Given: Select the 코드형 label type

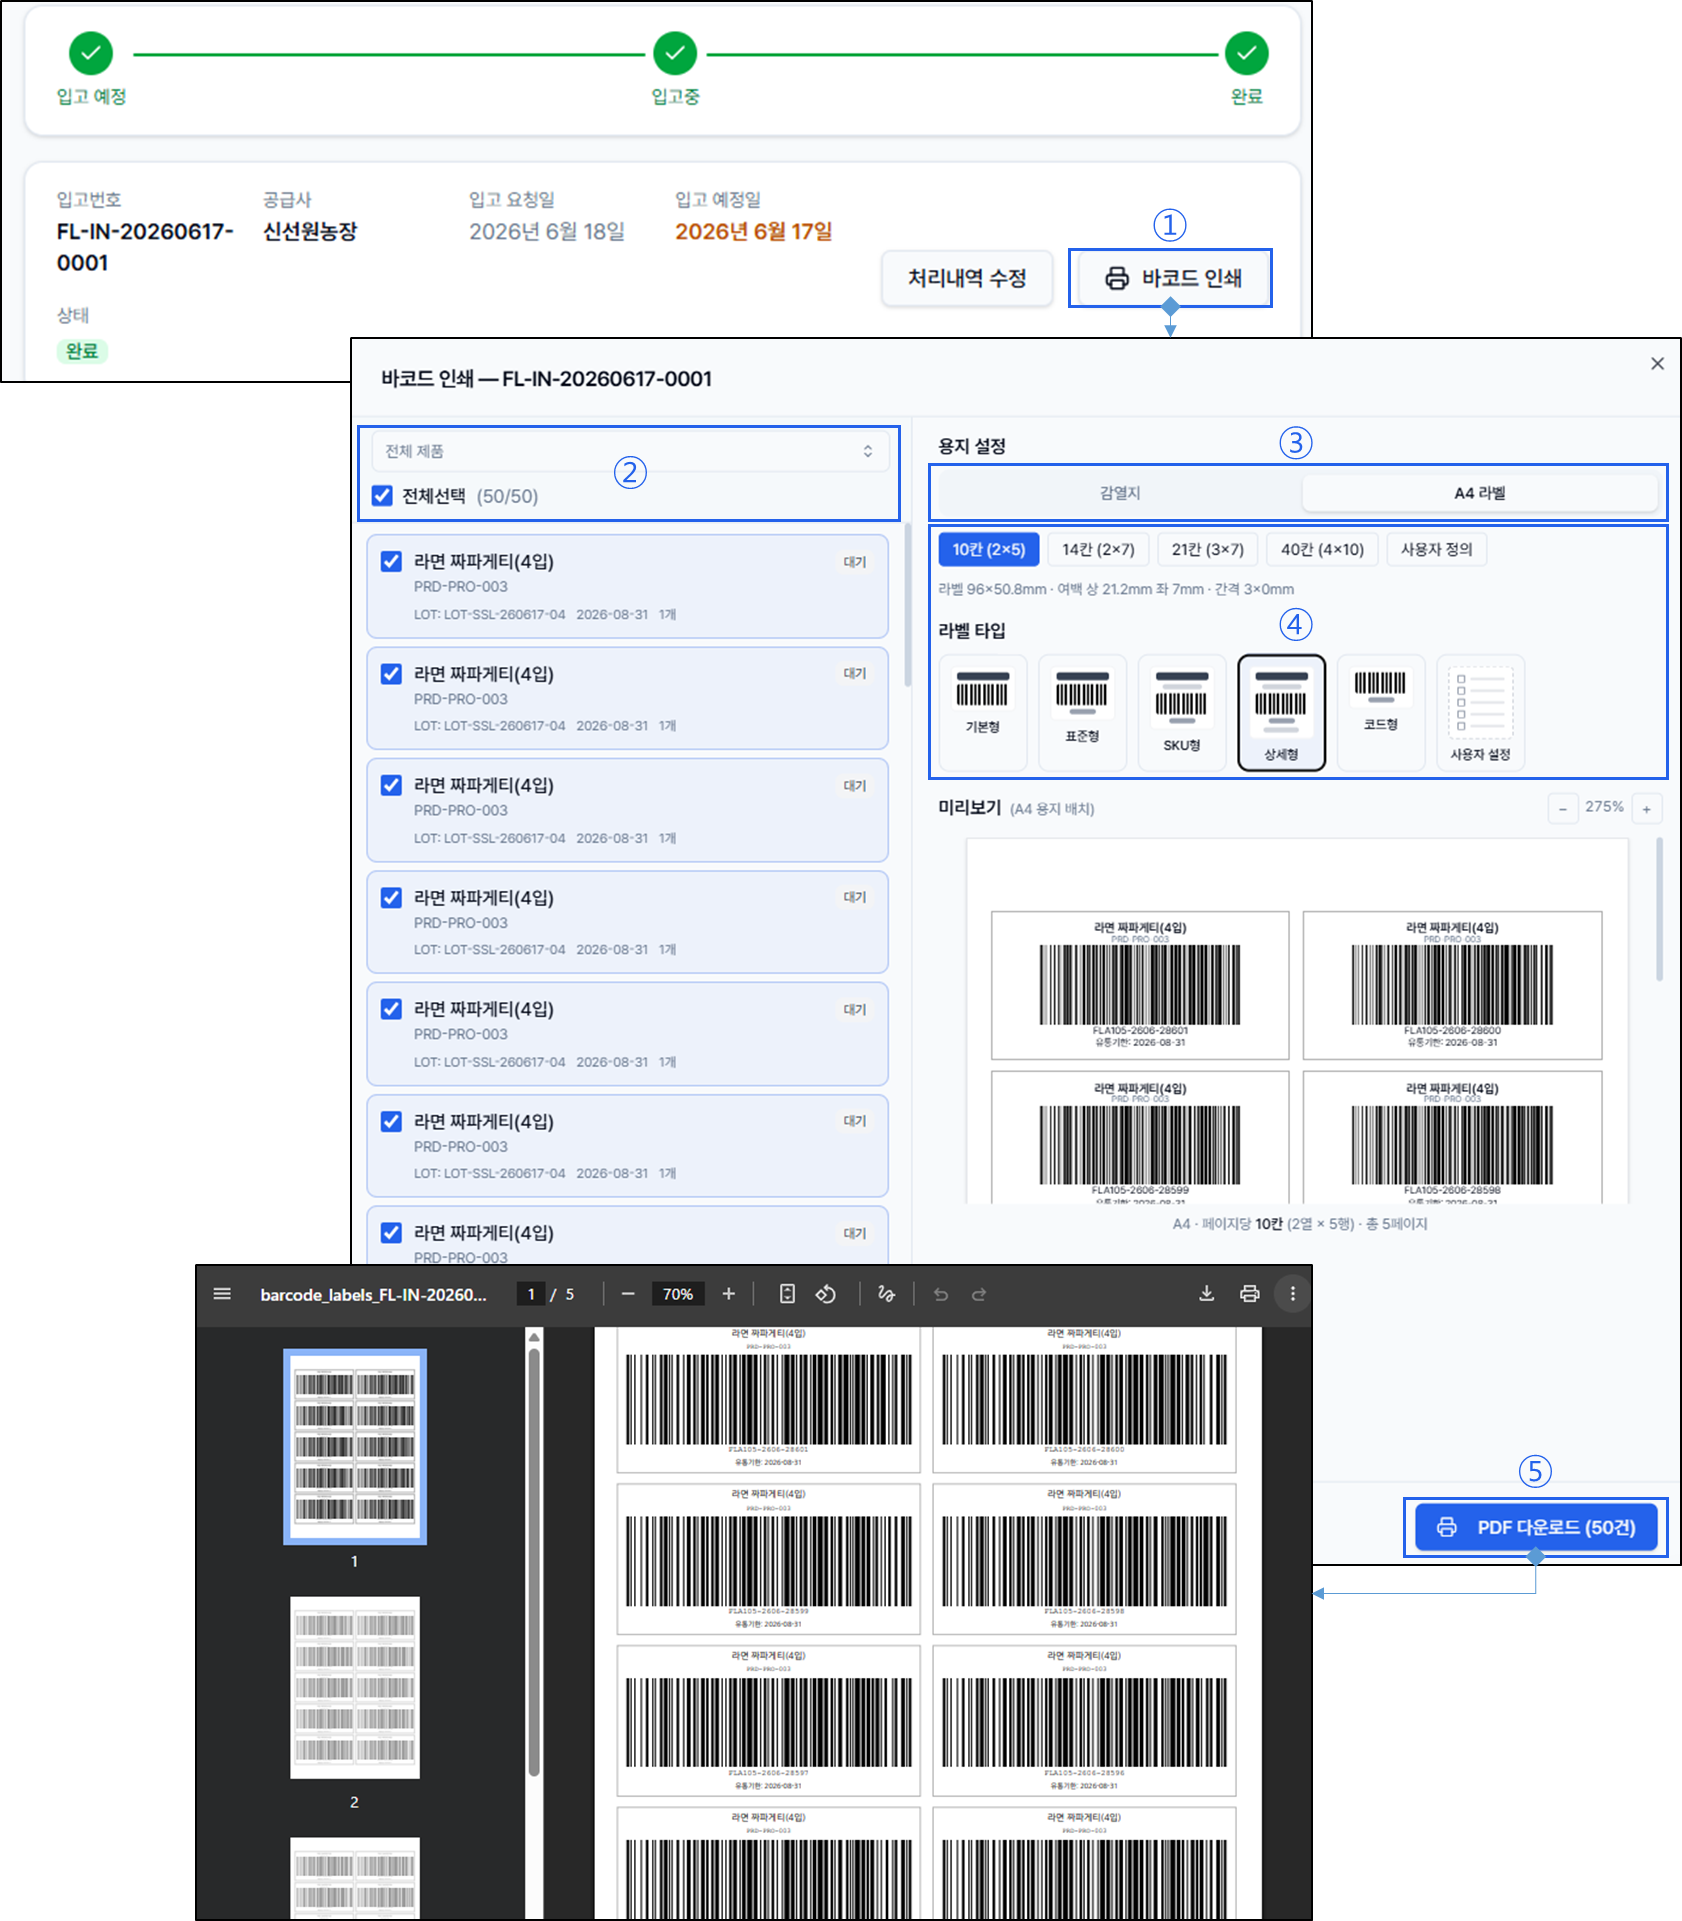Looking at the screenshot, I should click(1381, 712).
